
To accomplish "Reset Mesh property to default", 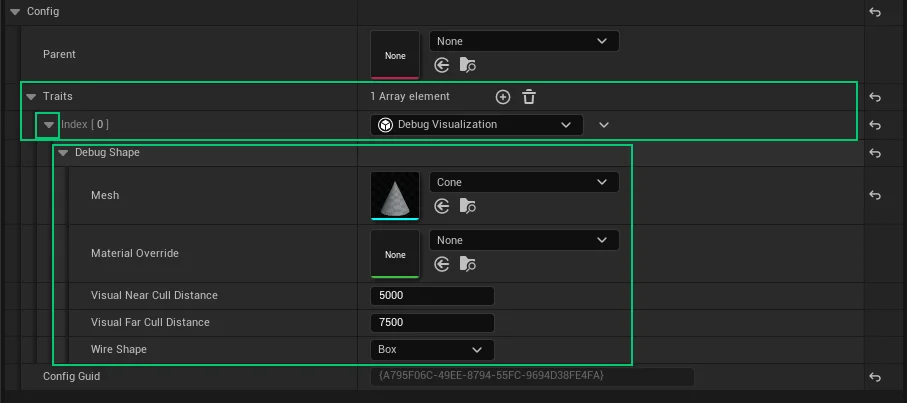I will [x=875, y=196].
